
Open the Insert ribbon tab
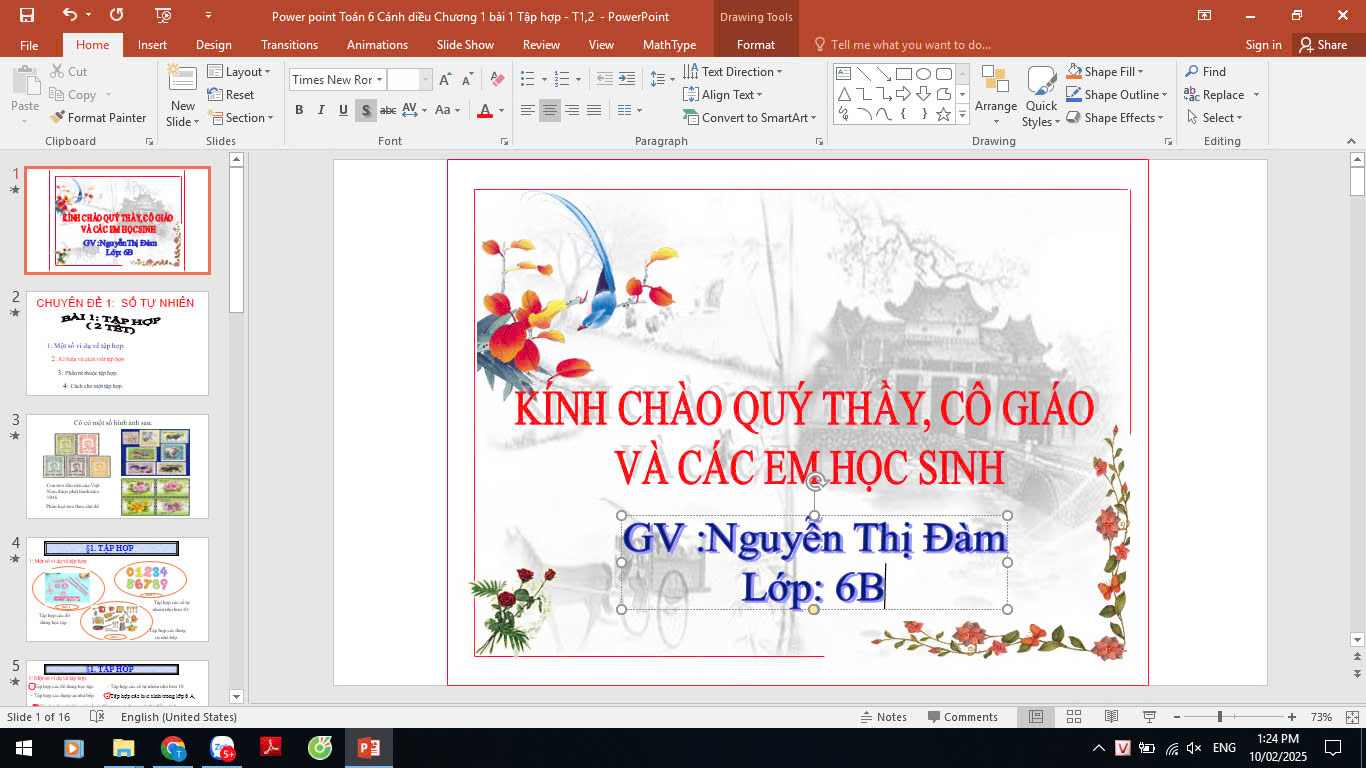(x=152, y=45)
